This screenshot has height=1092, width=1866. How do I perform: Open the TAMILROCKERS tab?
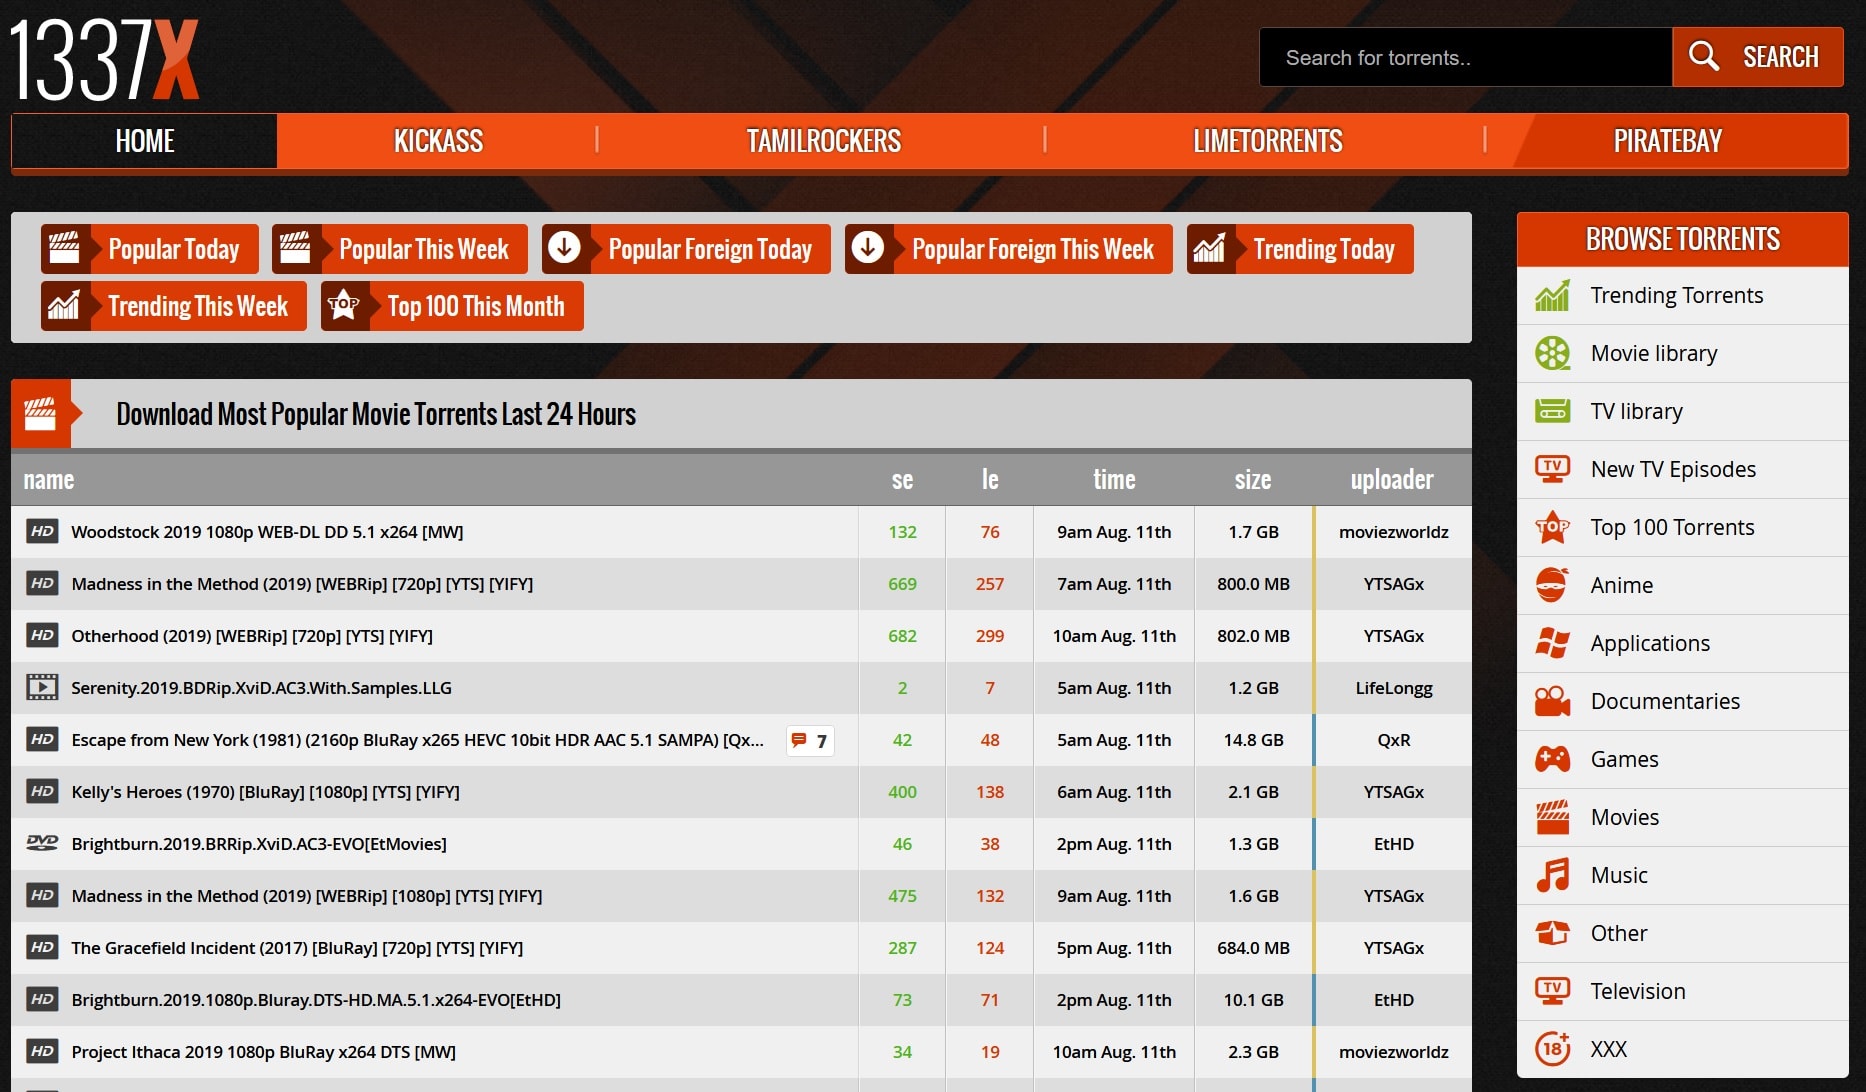[x=823, y=141]
